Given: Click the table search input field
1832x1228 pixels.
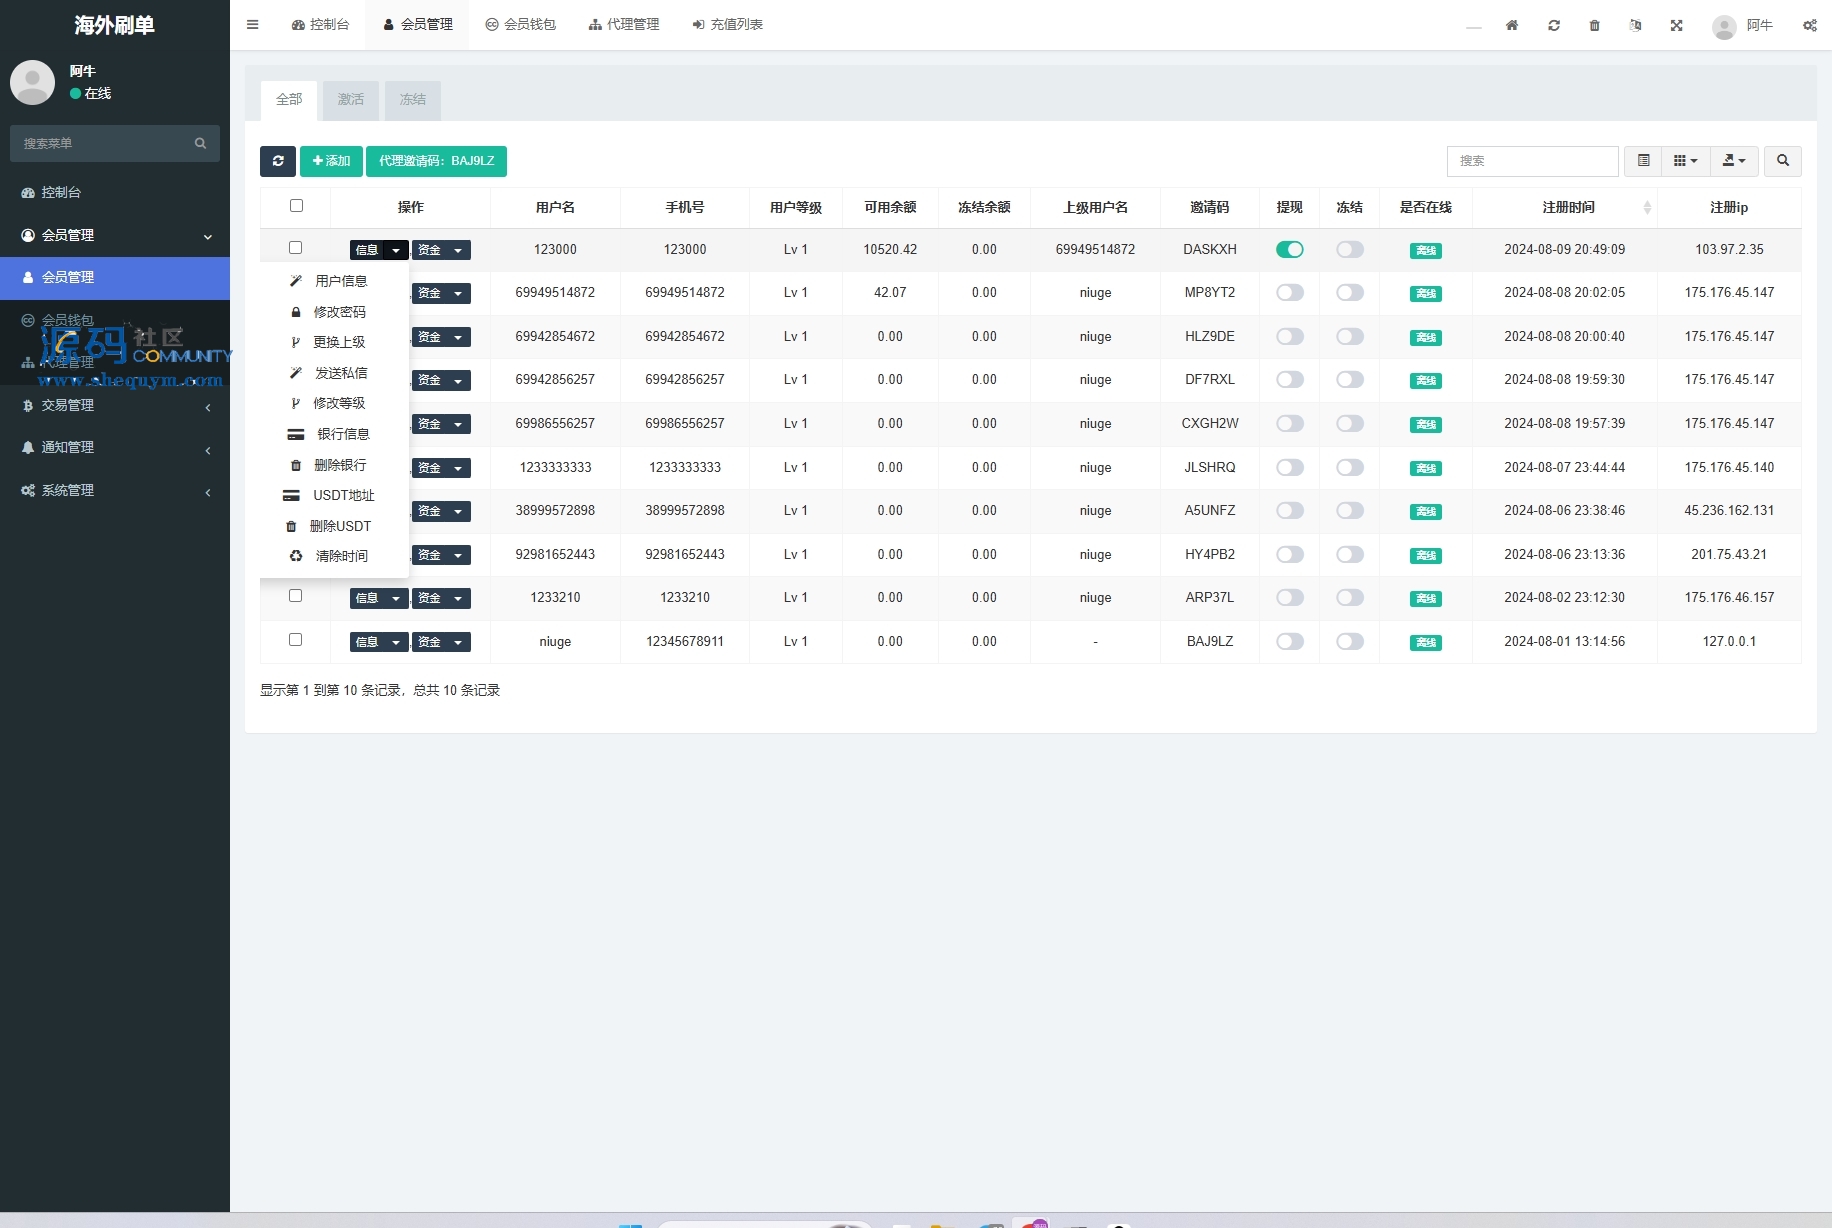Looking at the screenshot, I should (x=1532, y=161).
